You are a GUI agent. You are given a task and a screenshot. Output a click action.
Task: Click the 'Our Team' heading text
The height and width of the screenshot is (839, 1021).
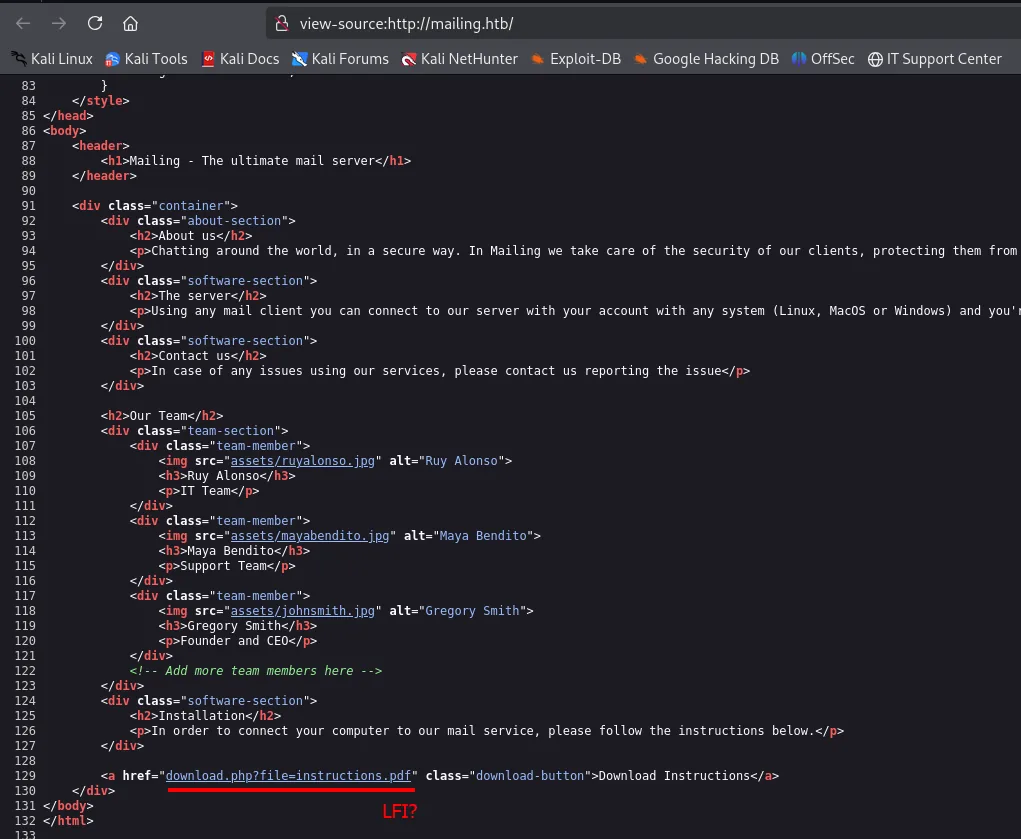pos(158,415)
